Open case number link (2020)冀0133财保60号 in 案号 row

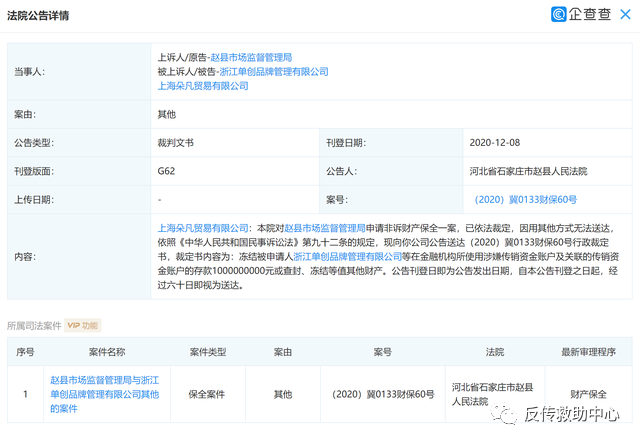[x=525, y=200]
